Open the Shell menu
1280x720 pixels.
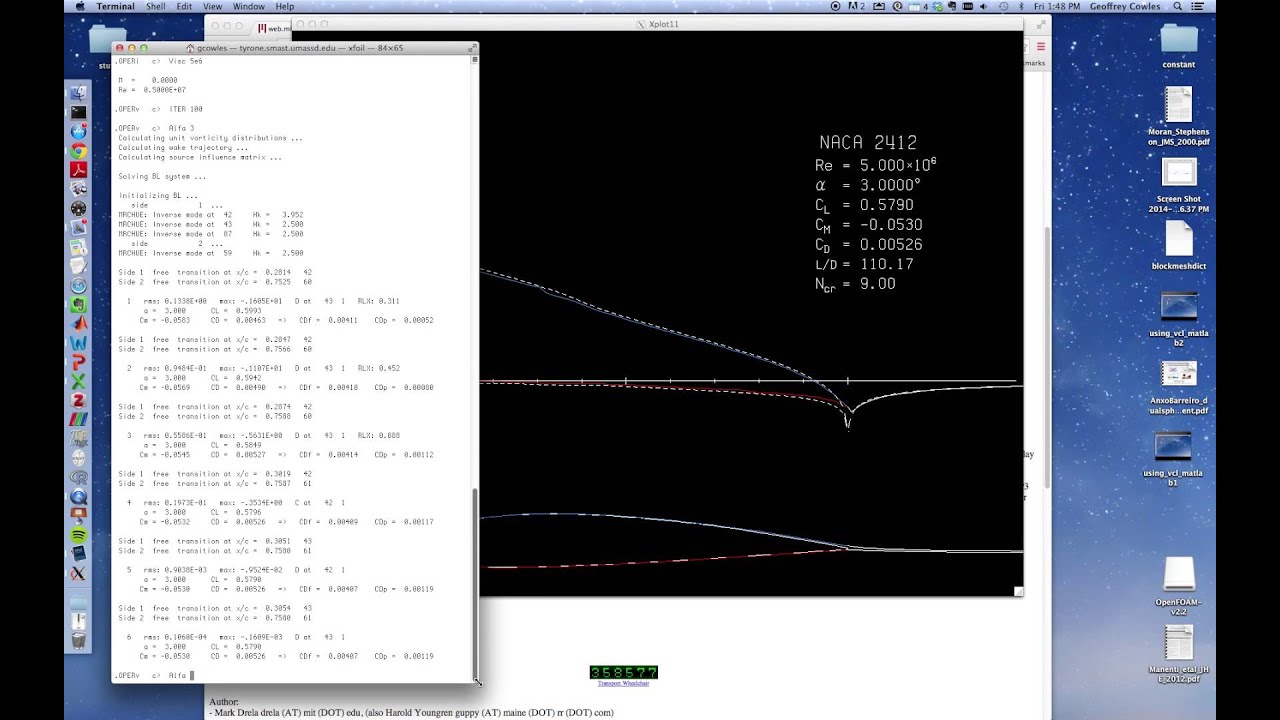156,6
